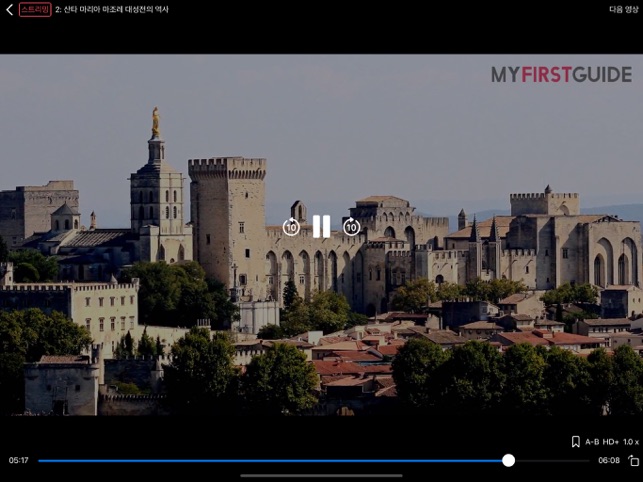Pause the video playback
Screen dimensions: 643x482
(x=322, y=226)
